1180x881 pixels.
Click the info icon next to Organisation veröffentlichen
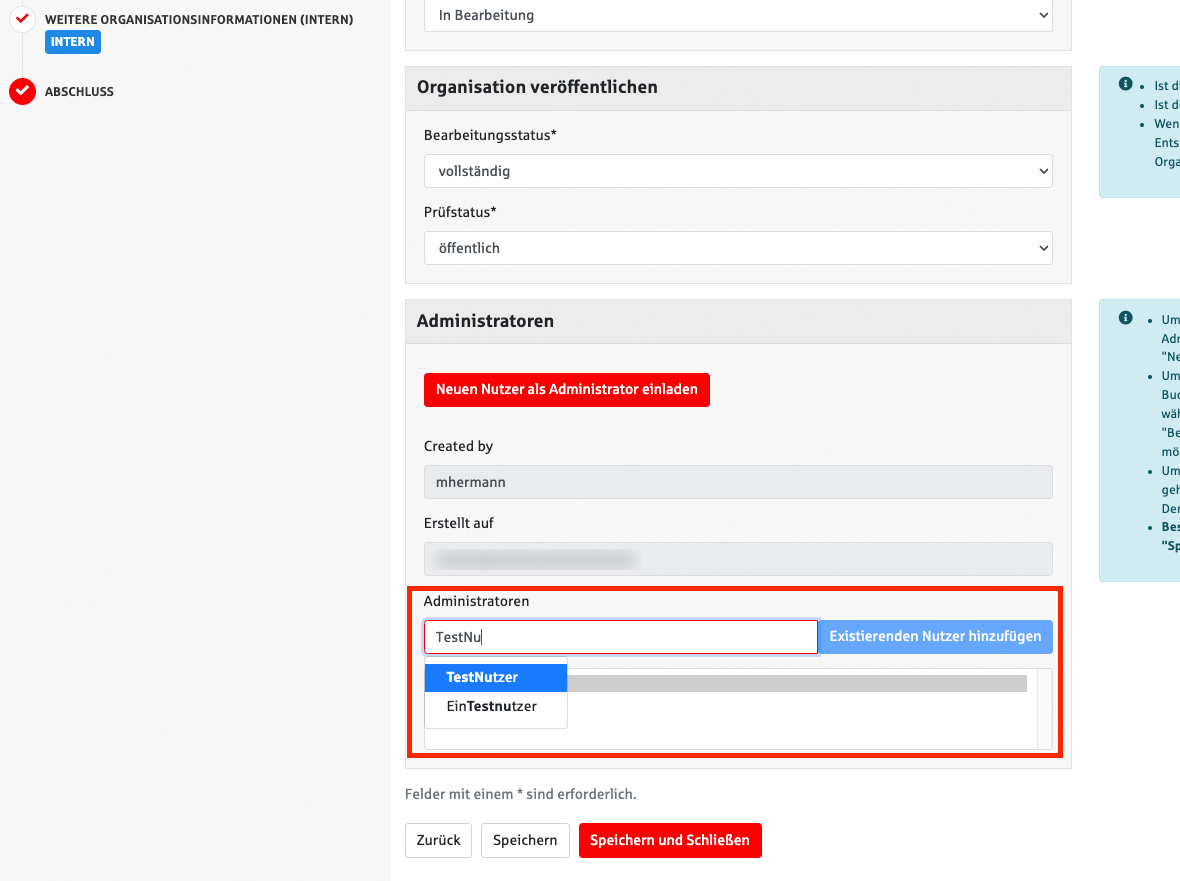(1125, 84)
